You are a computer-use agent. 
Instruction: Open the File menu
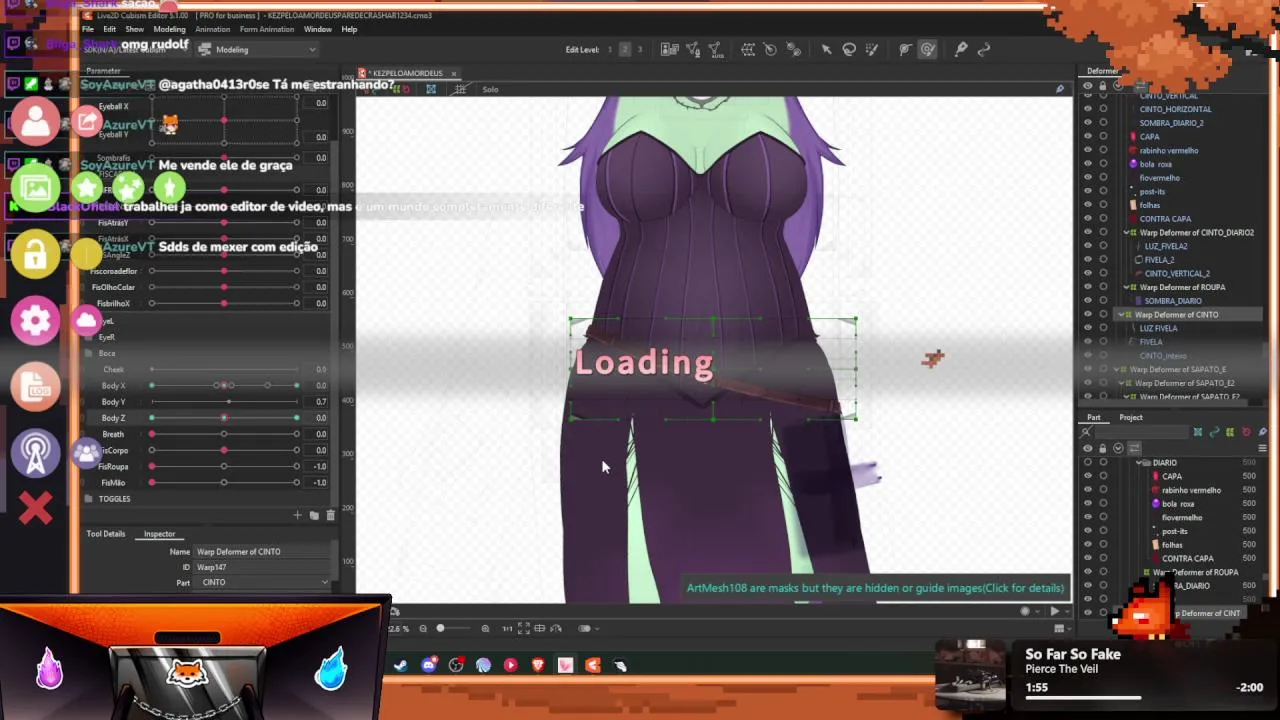[88, 29]
